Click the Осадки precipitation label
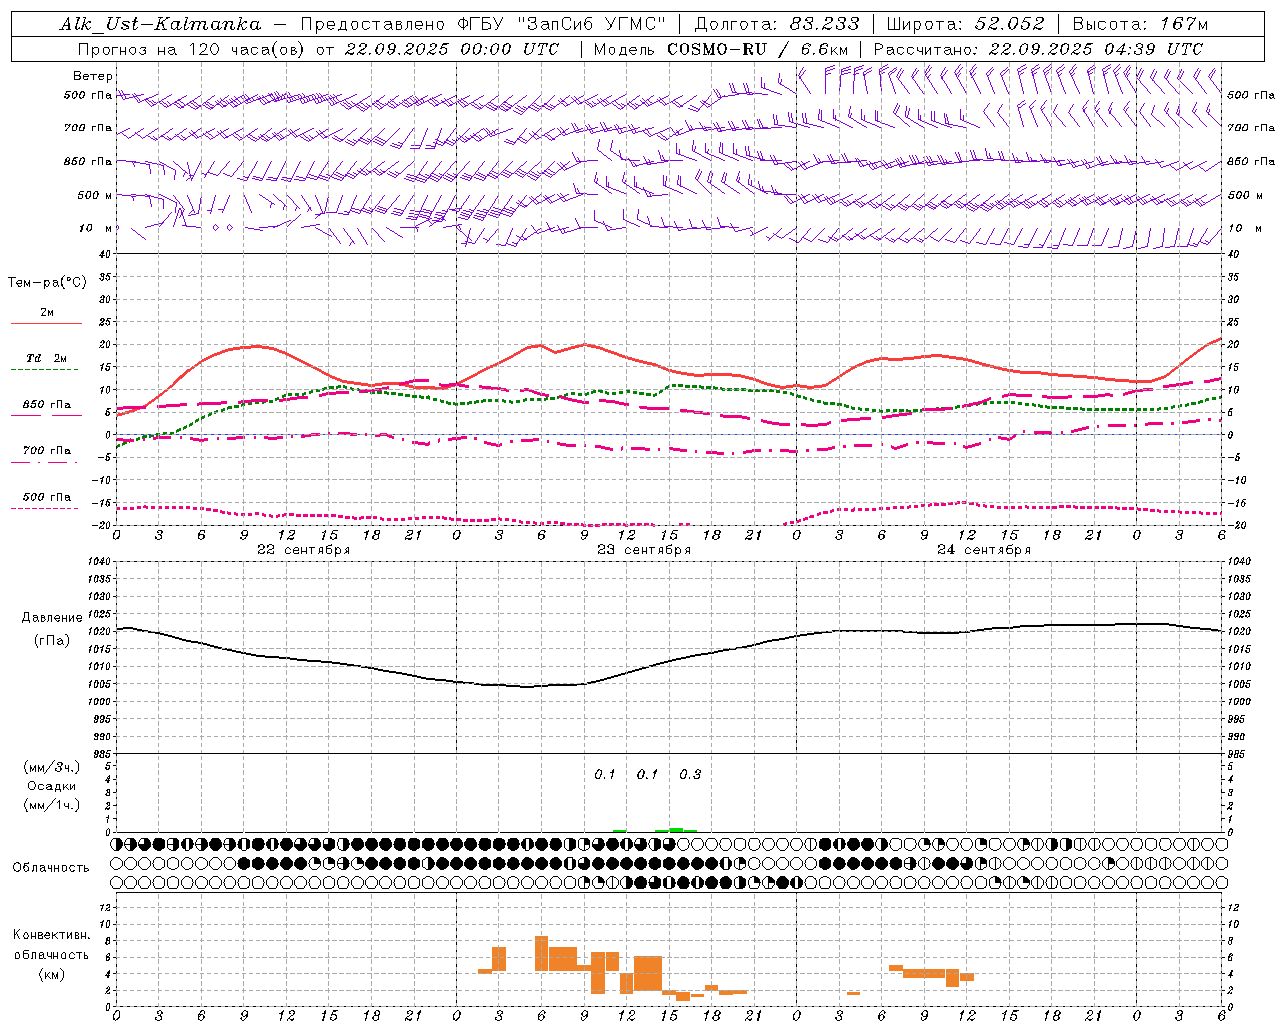This screenshot has width=1280, height=1024. coord(52,787)
